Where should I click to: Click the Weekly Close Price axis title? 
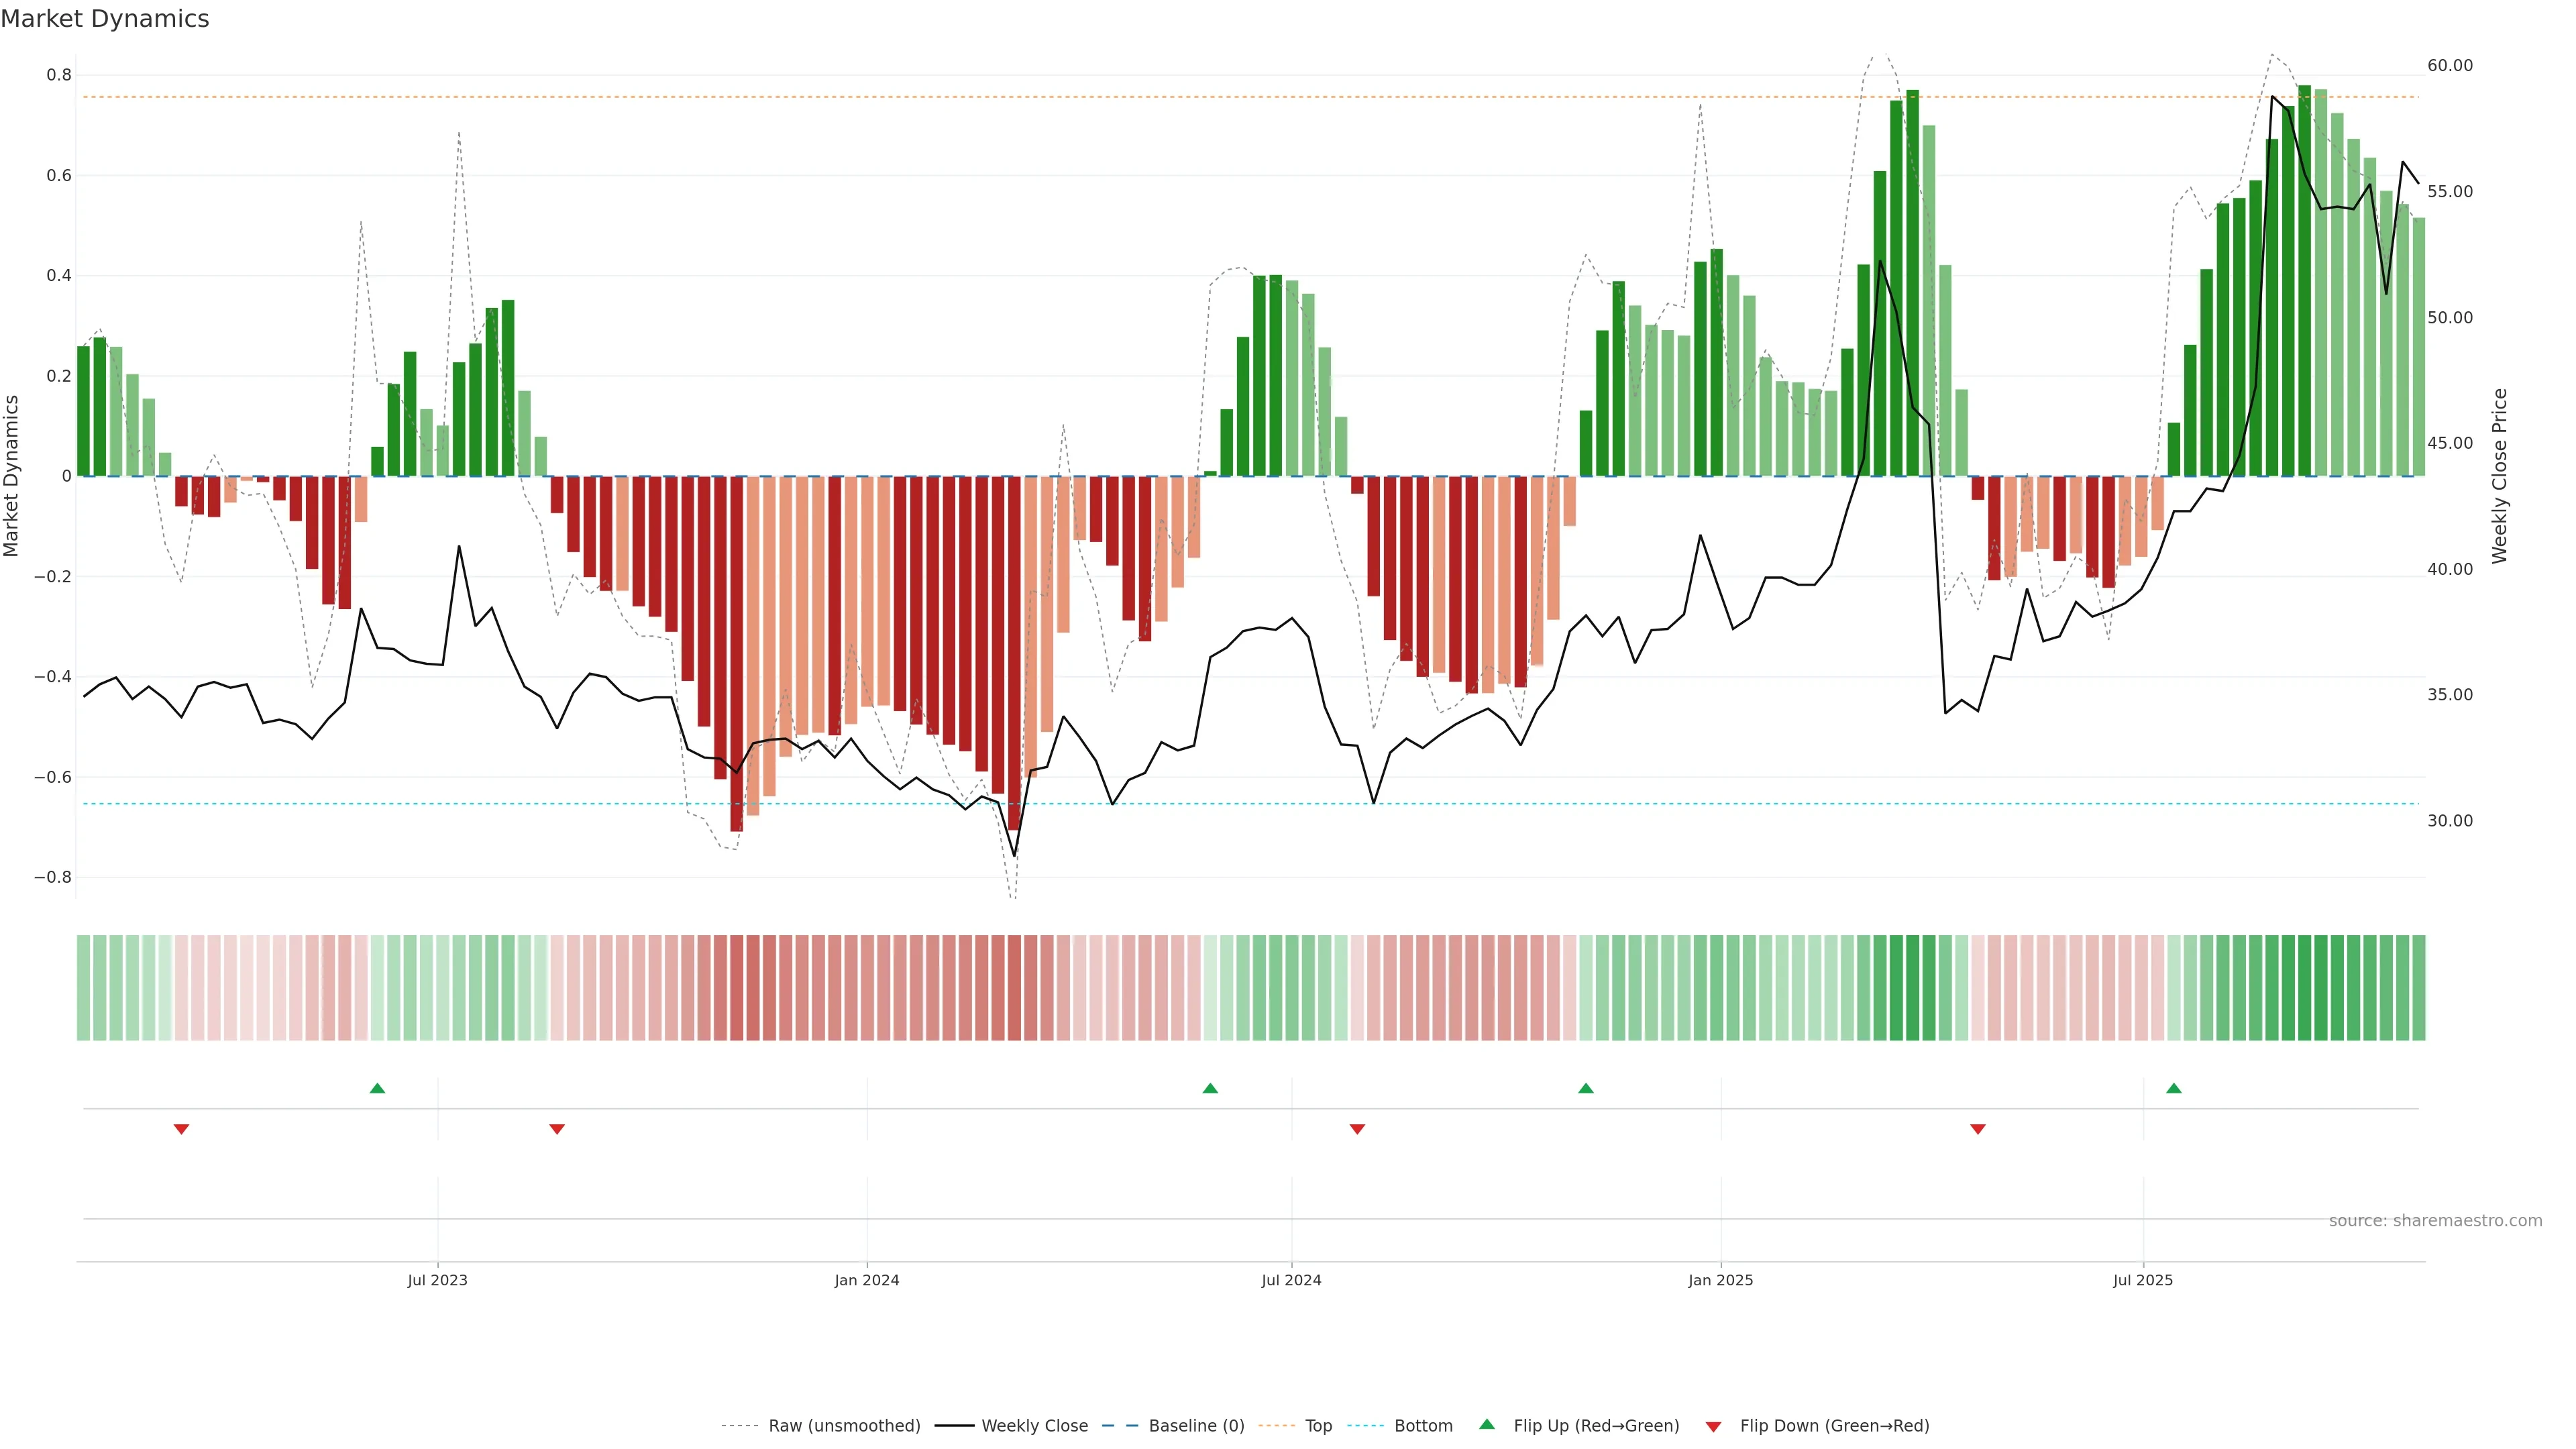click(x=2500, y=476)
